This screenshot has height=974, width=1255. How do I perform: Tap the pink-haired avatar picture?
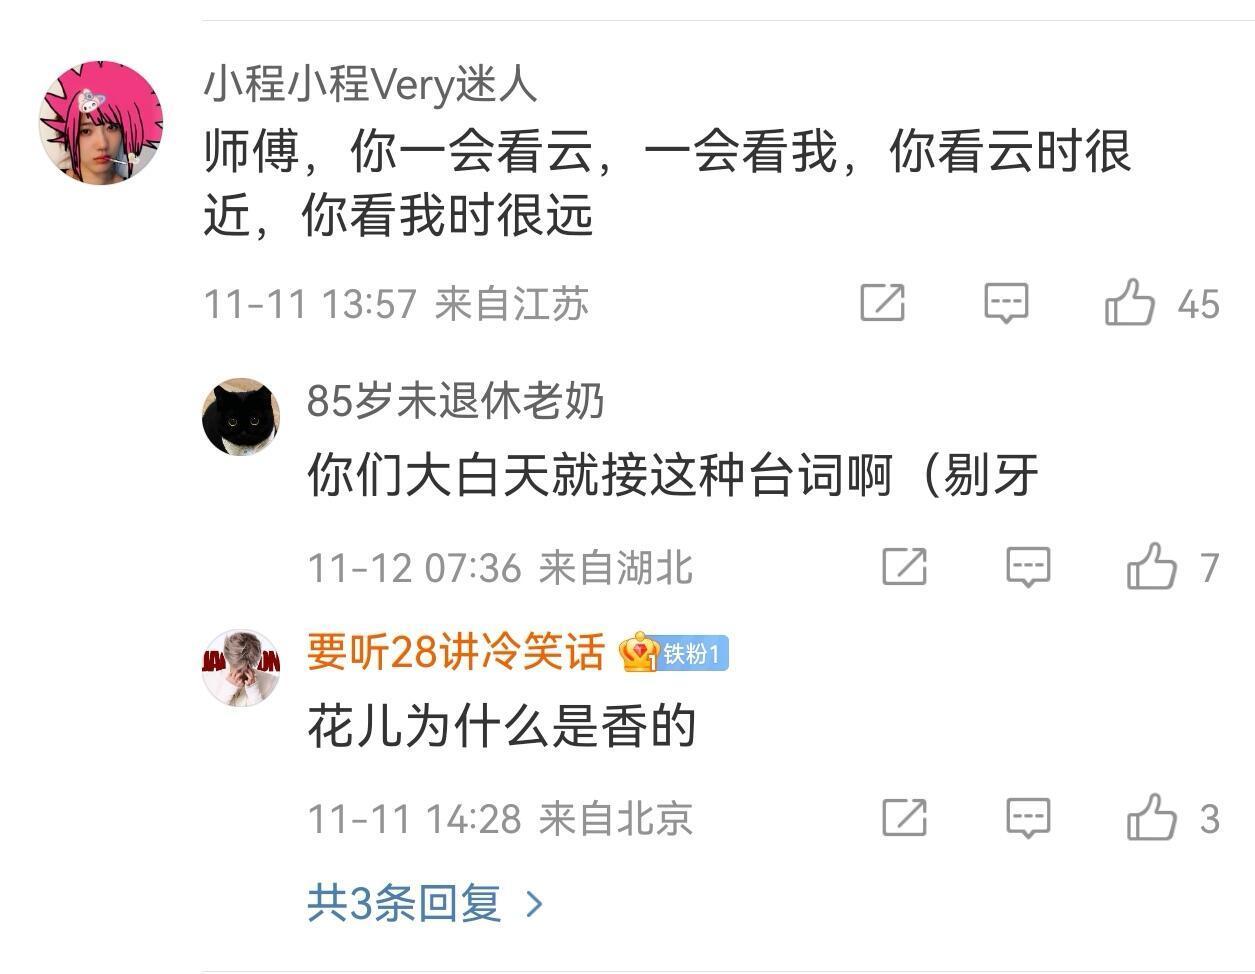pyautogui.click(x=100, y=123)
